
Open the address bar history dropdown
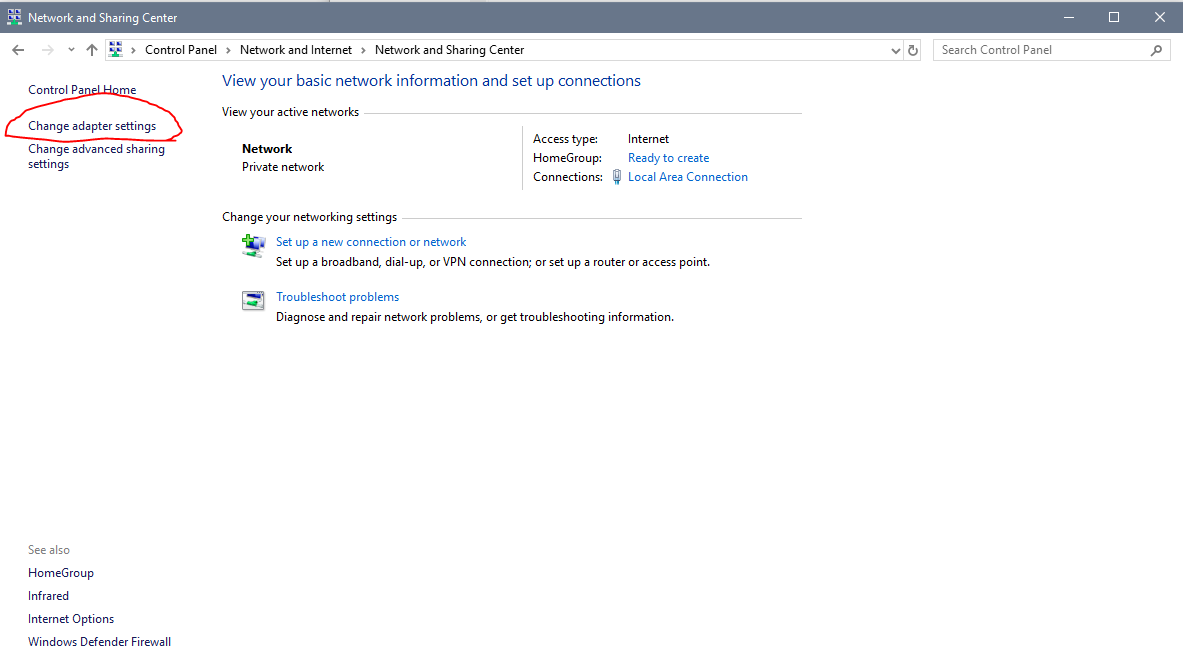(896, 51)
